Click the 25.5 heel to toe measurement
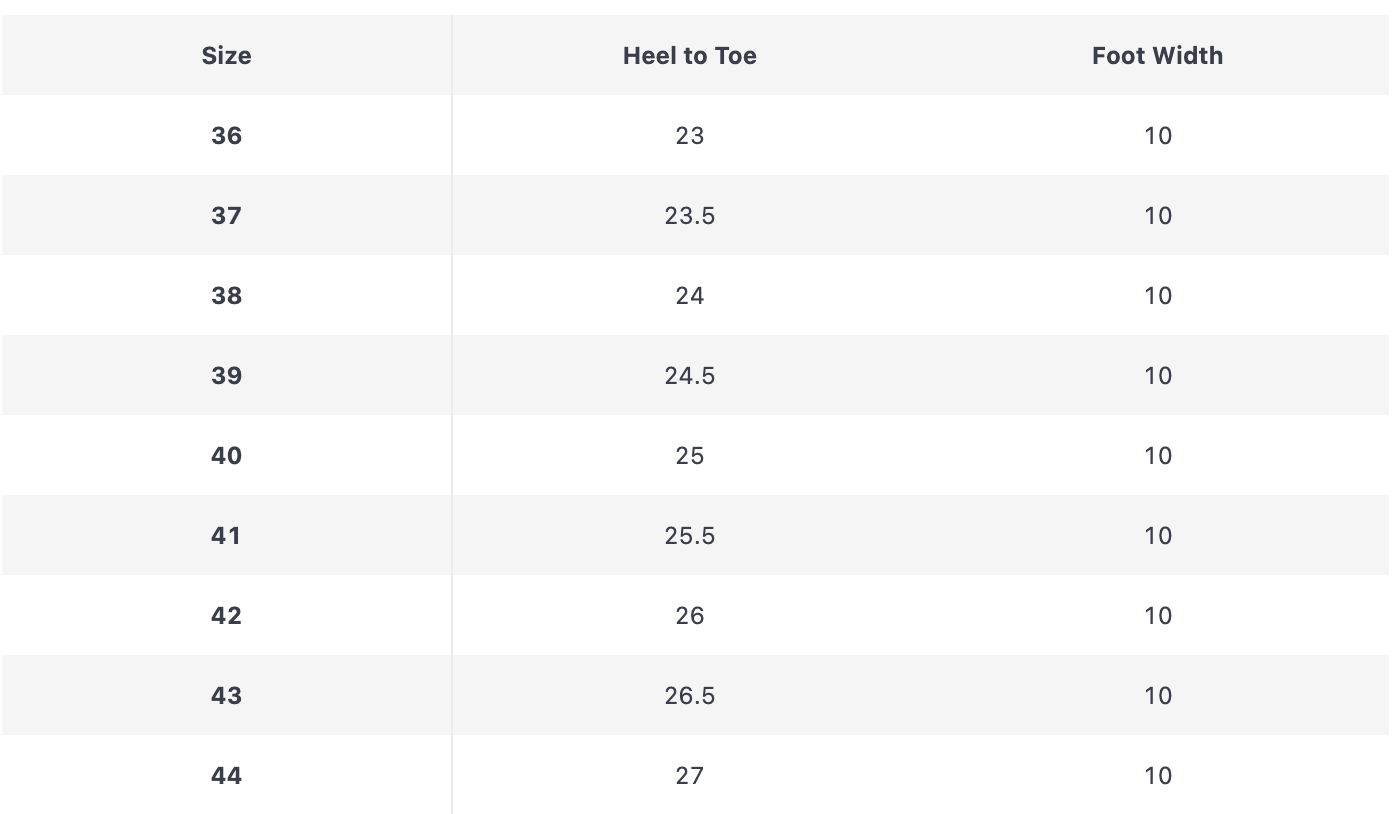The height and width of the screenshot is (814, 1396). coord(689,535)
